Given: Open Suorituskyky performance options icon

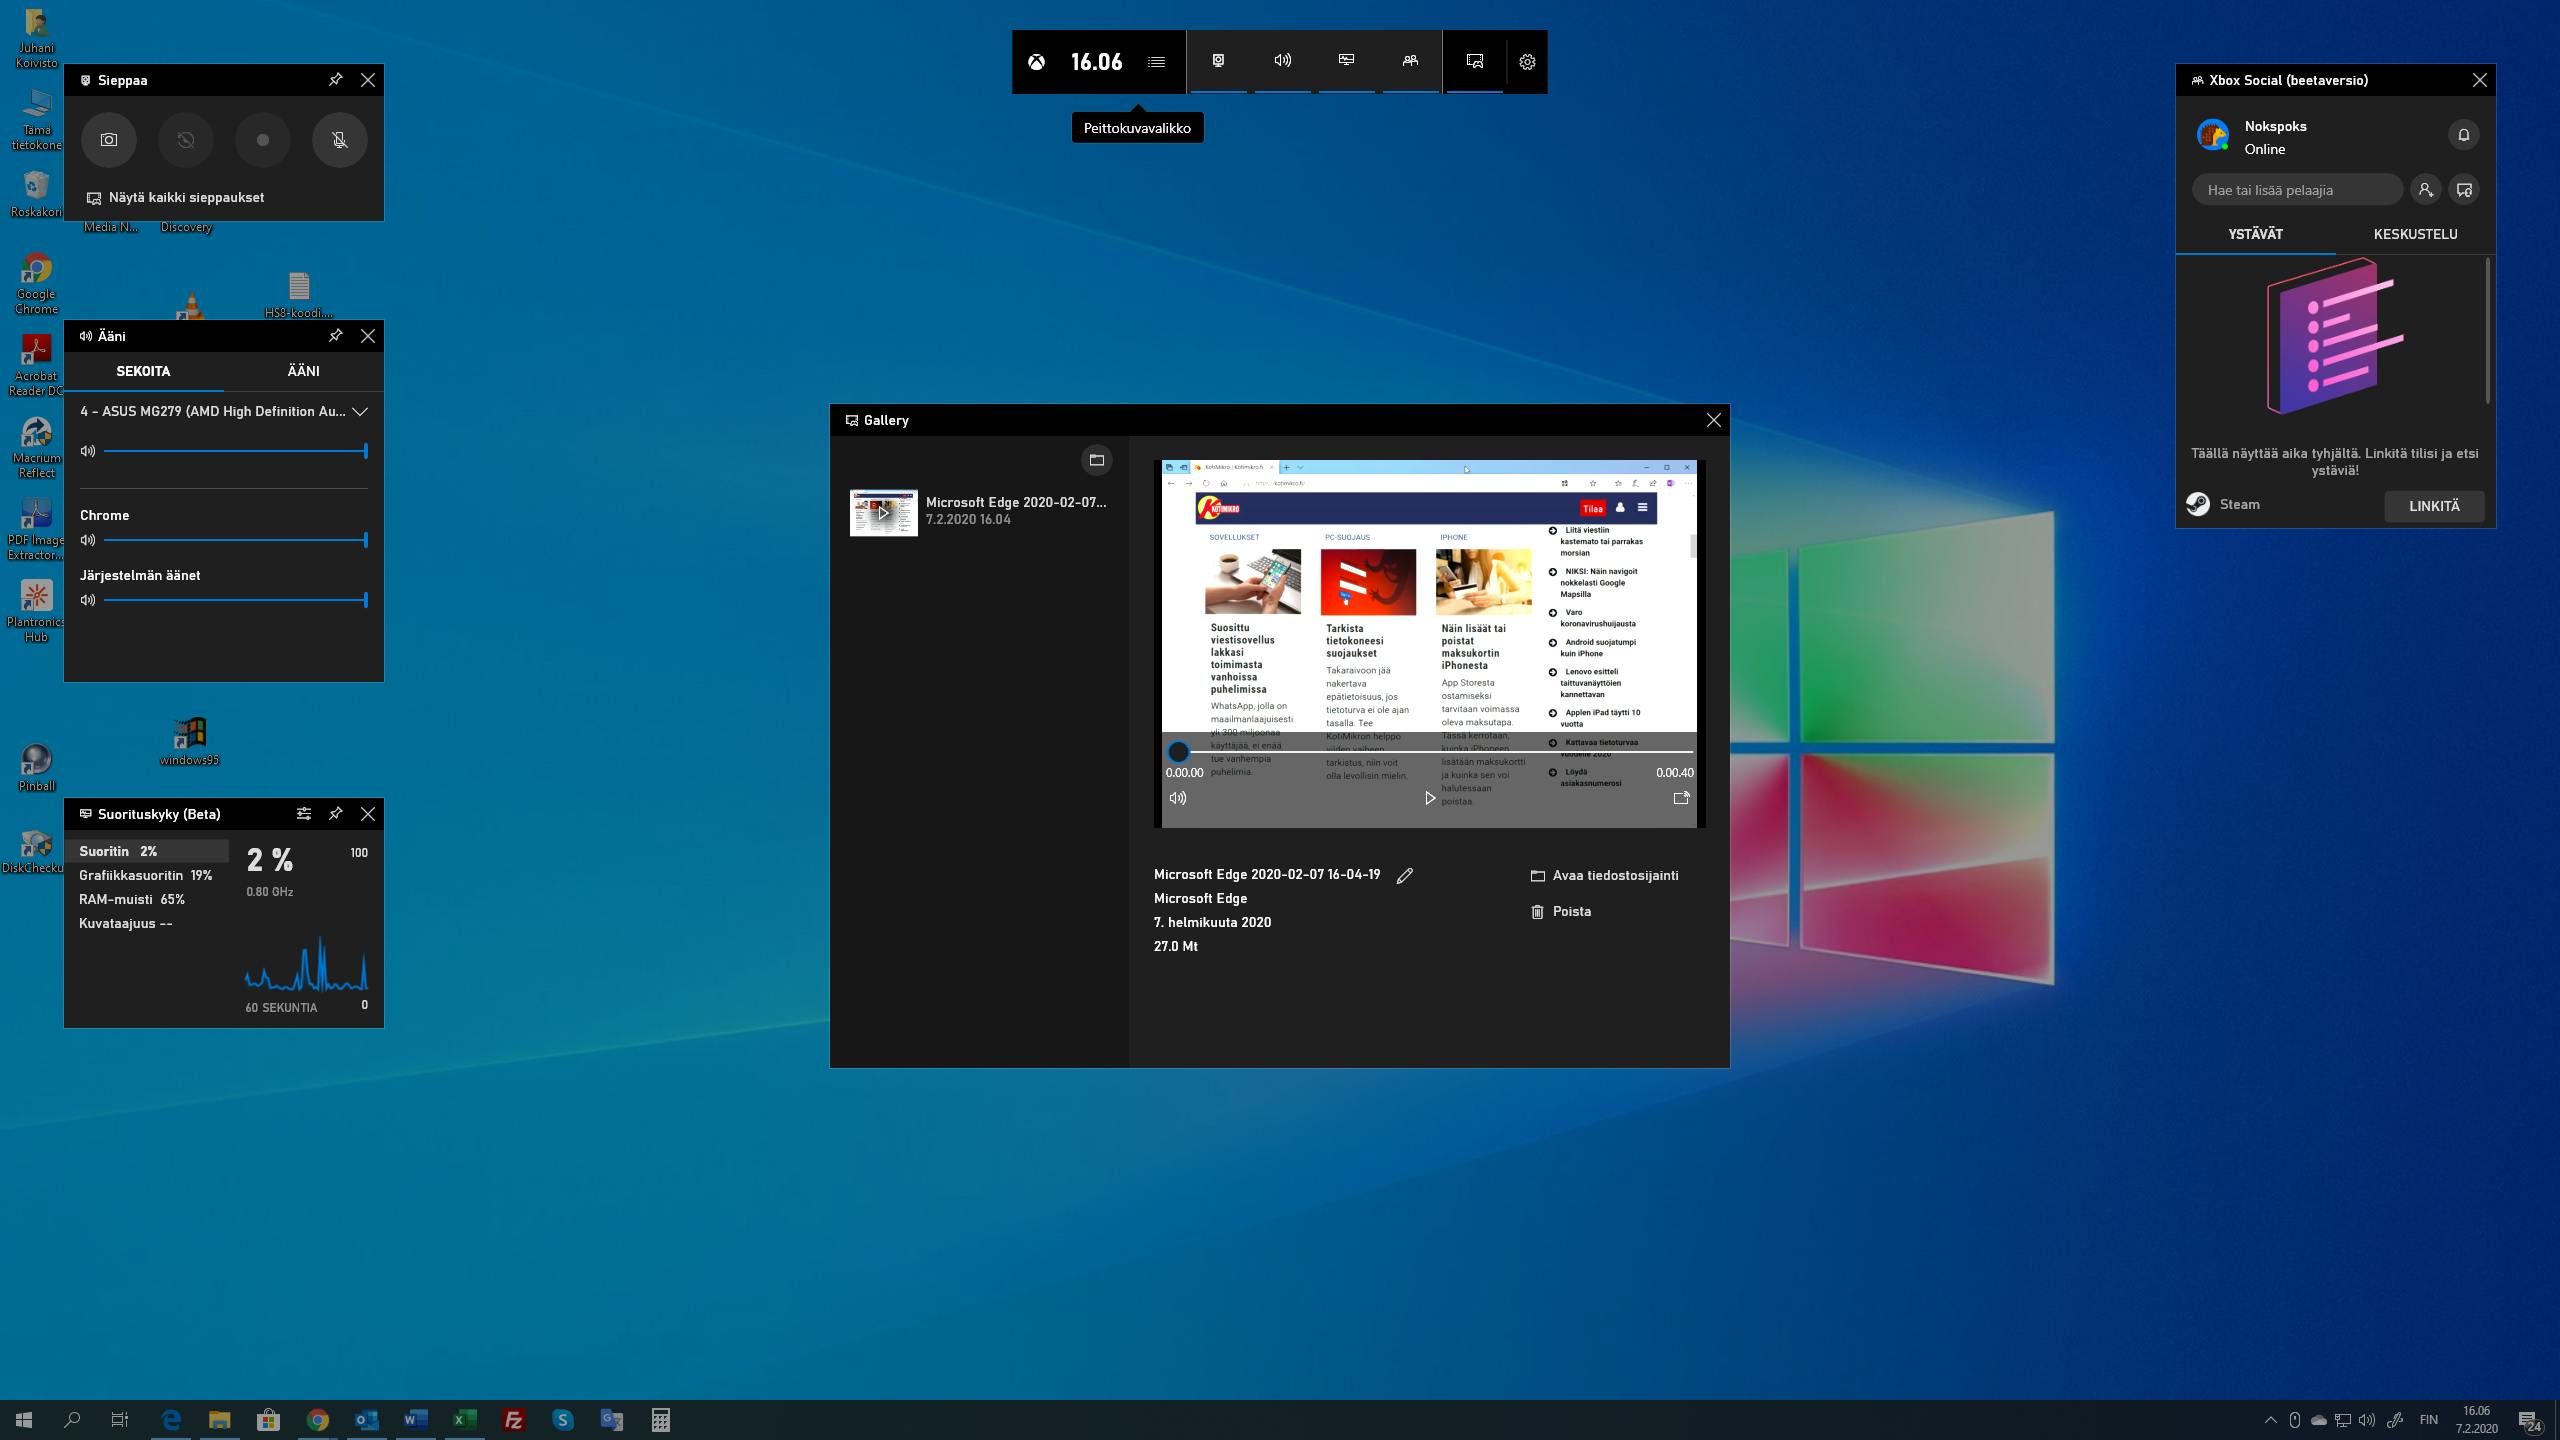Looking at the screenshot, I should tap(304, 814).
